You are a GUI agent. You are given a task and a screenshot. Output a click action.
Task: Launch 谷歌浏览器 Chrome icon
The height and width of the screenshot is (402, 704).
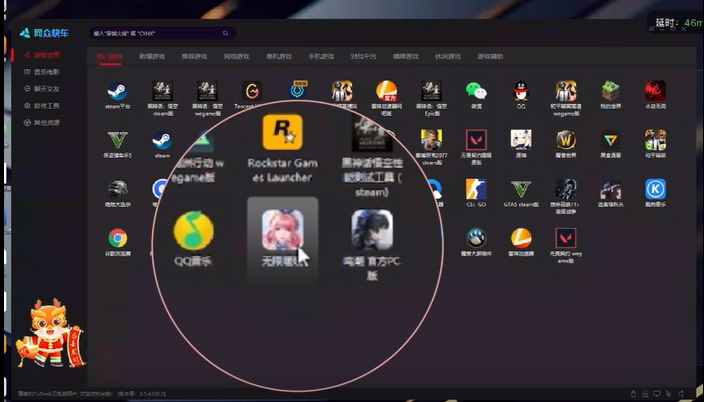117,238
